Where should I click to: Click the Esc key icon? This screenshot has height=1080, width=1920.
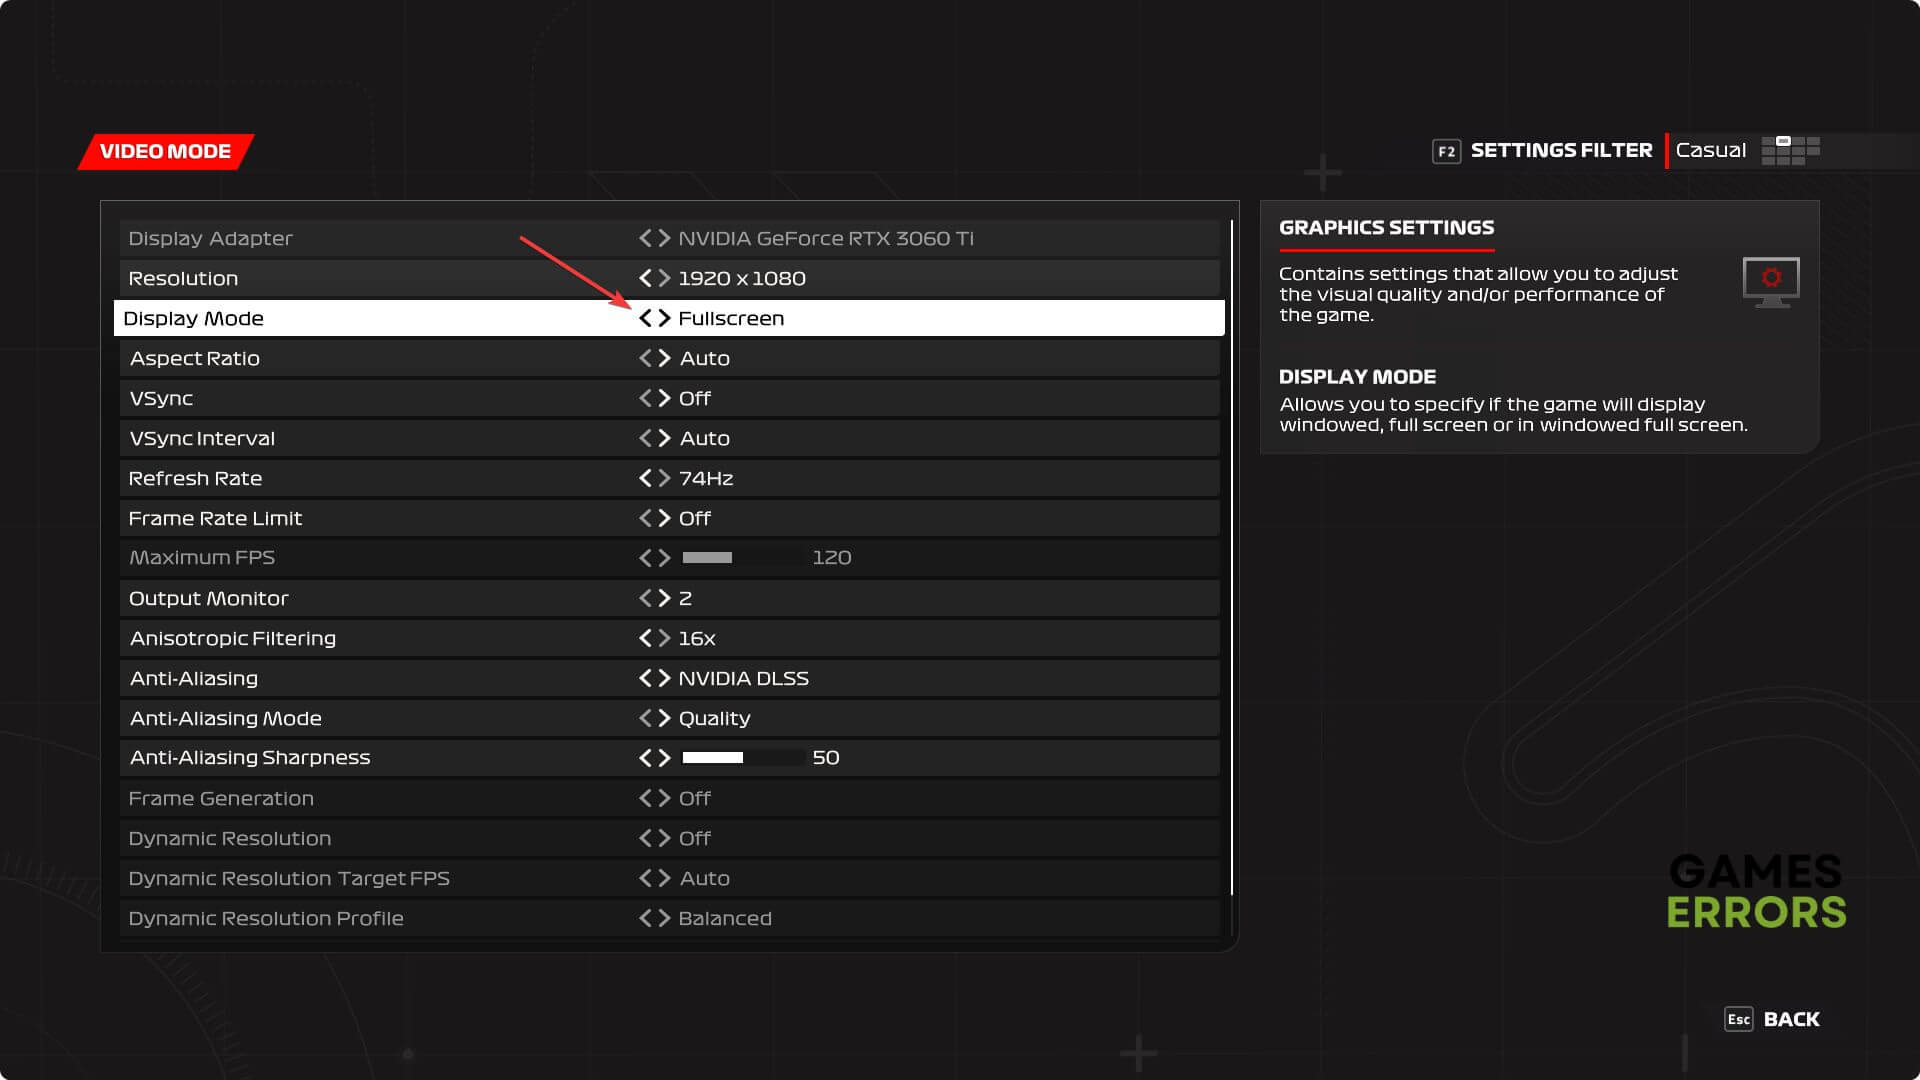pyautogui.click(x=1738, y=1019)
